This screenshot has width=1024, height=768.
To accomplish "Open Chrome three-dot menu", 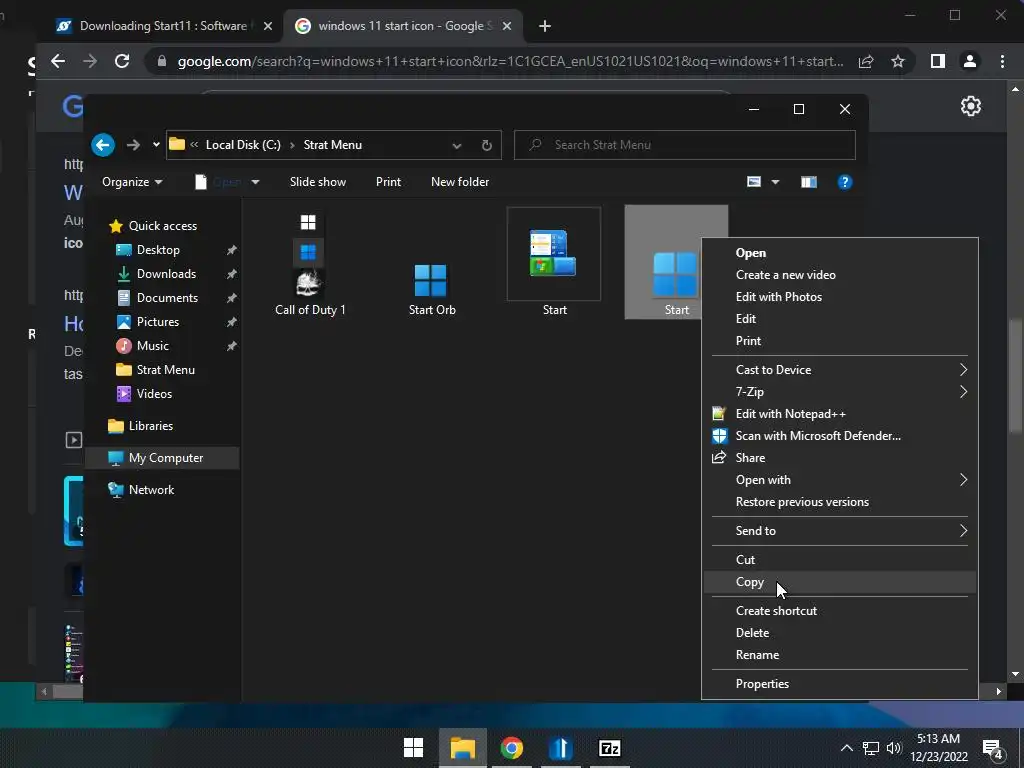I will 1002,61.
